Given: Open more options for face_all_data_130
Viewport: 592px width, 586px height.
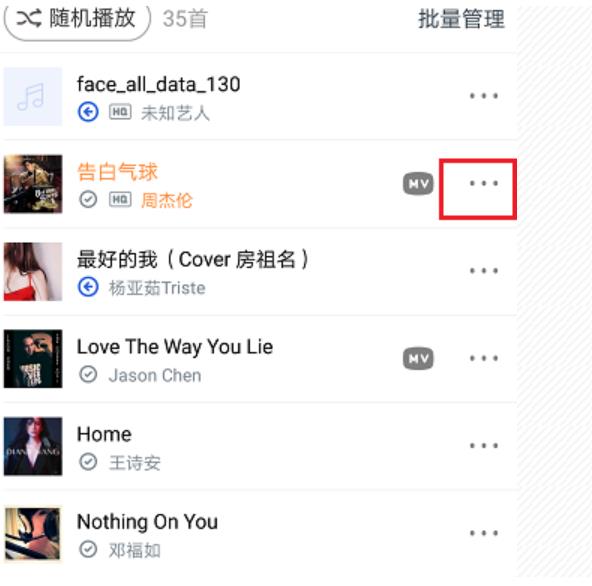Looking at the screenshot, I should point(484,96).
